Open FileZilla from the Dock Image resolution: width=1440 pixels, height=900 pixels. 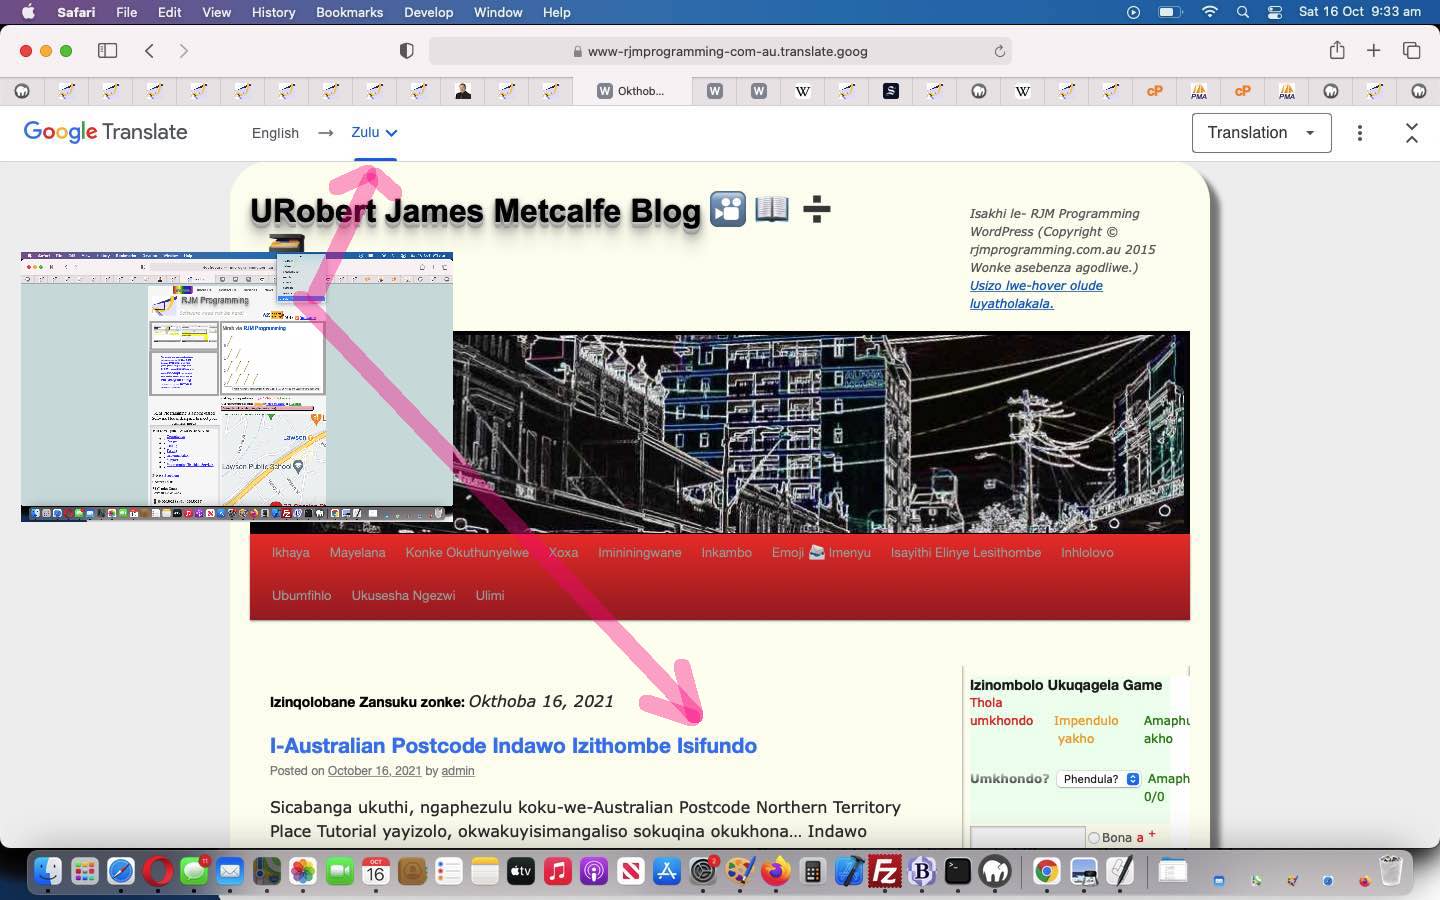[885, 872]
